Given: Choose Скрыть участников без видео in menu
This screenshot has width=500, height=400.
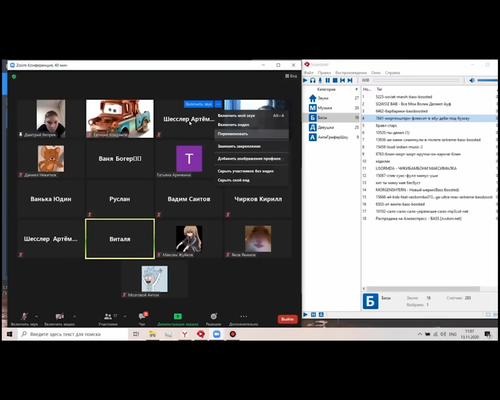Looking at the screenshot, I should (x=252, y=171).
